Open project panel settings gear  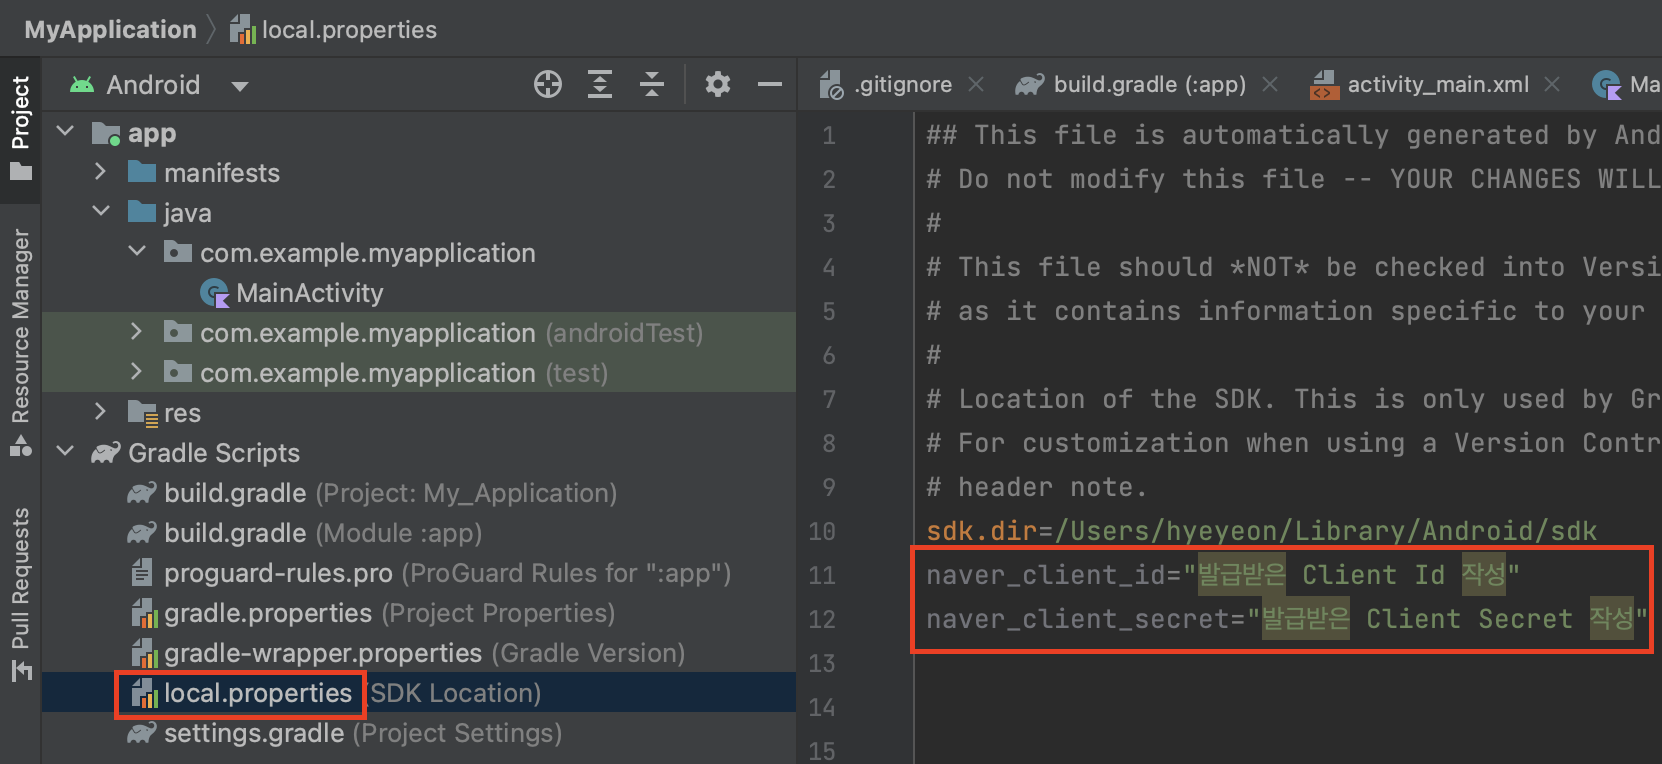pyautogui.click(x=717, y=84)
